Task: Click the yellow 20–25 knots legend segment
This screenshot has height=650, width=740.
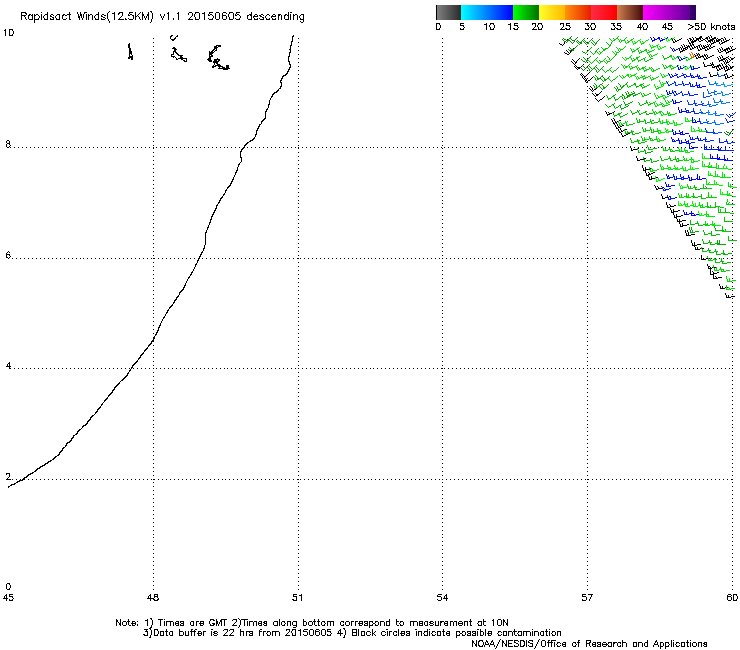Action: 552,12
